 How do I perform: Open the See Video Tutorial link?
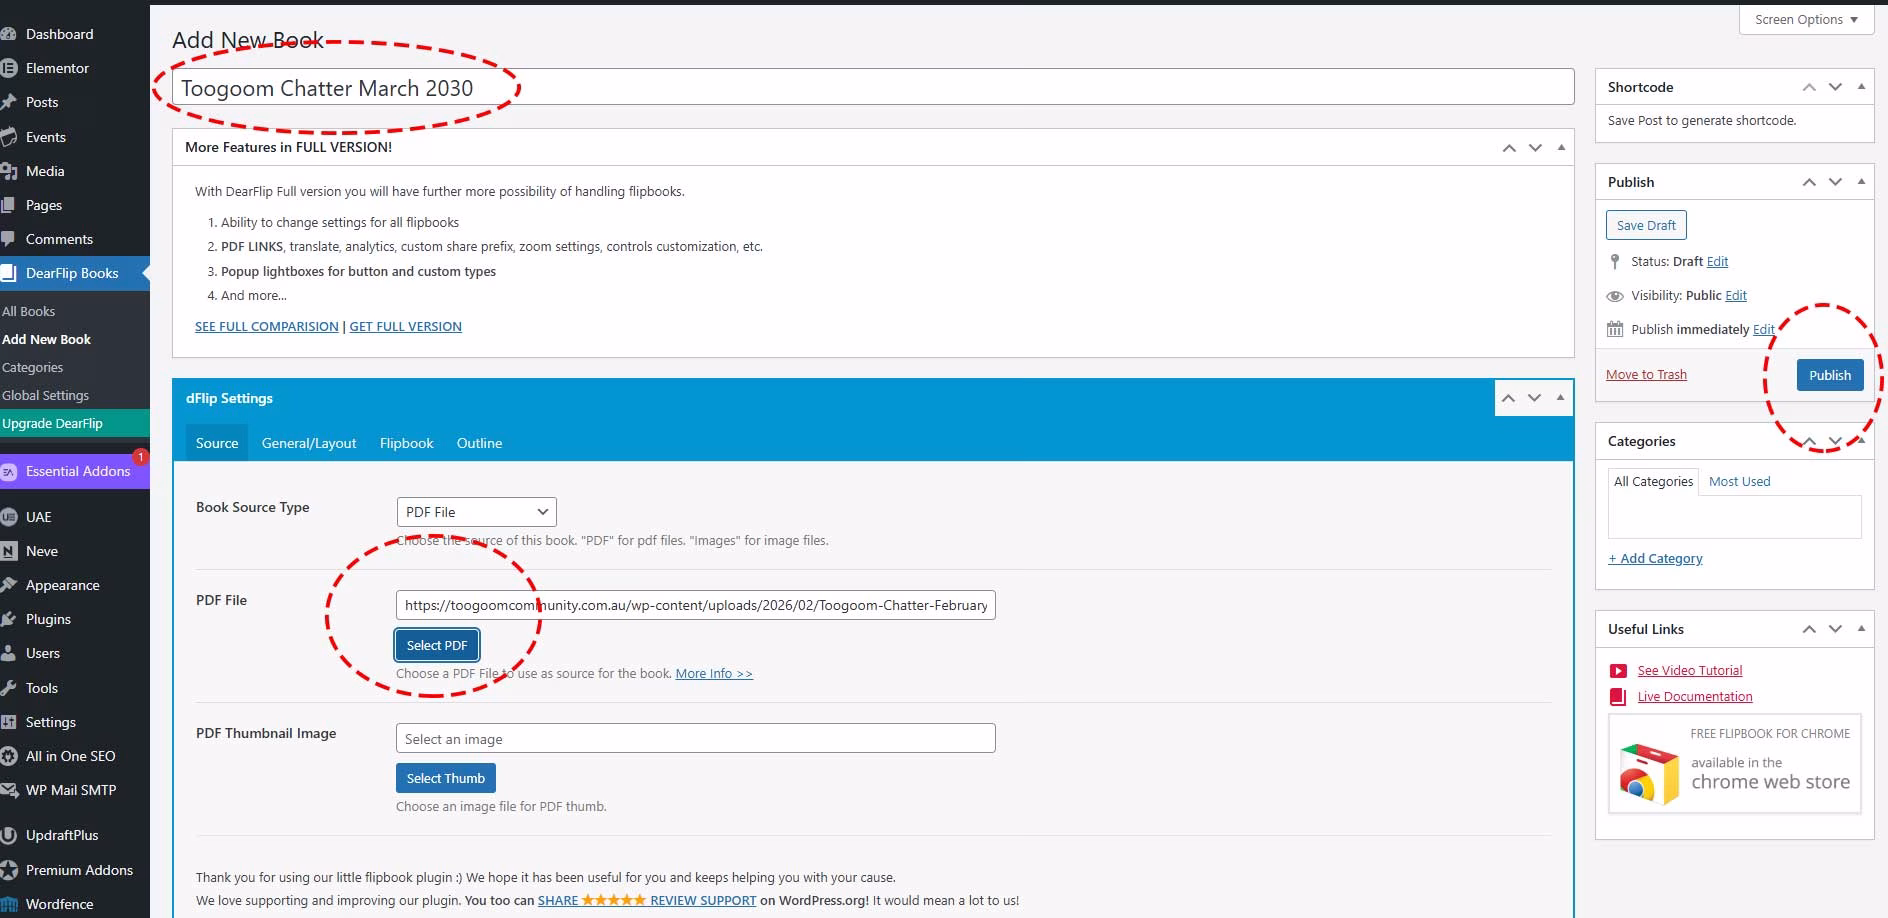pos(1689,670)
